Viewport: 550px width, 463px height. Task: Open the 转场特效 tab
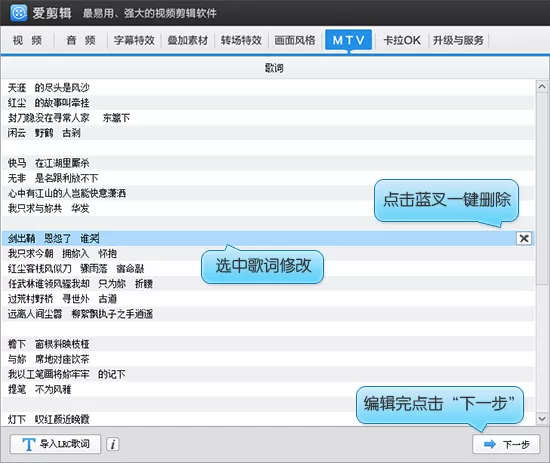[242, 40]
